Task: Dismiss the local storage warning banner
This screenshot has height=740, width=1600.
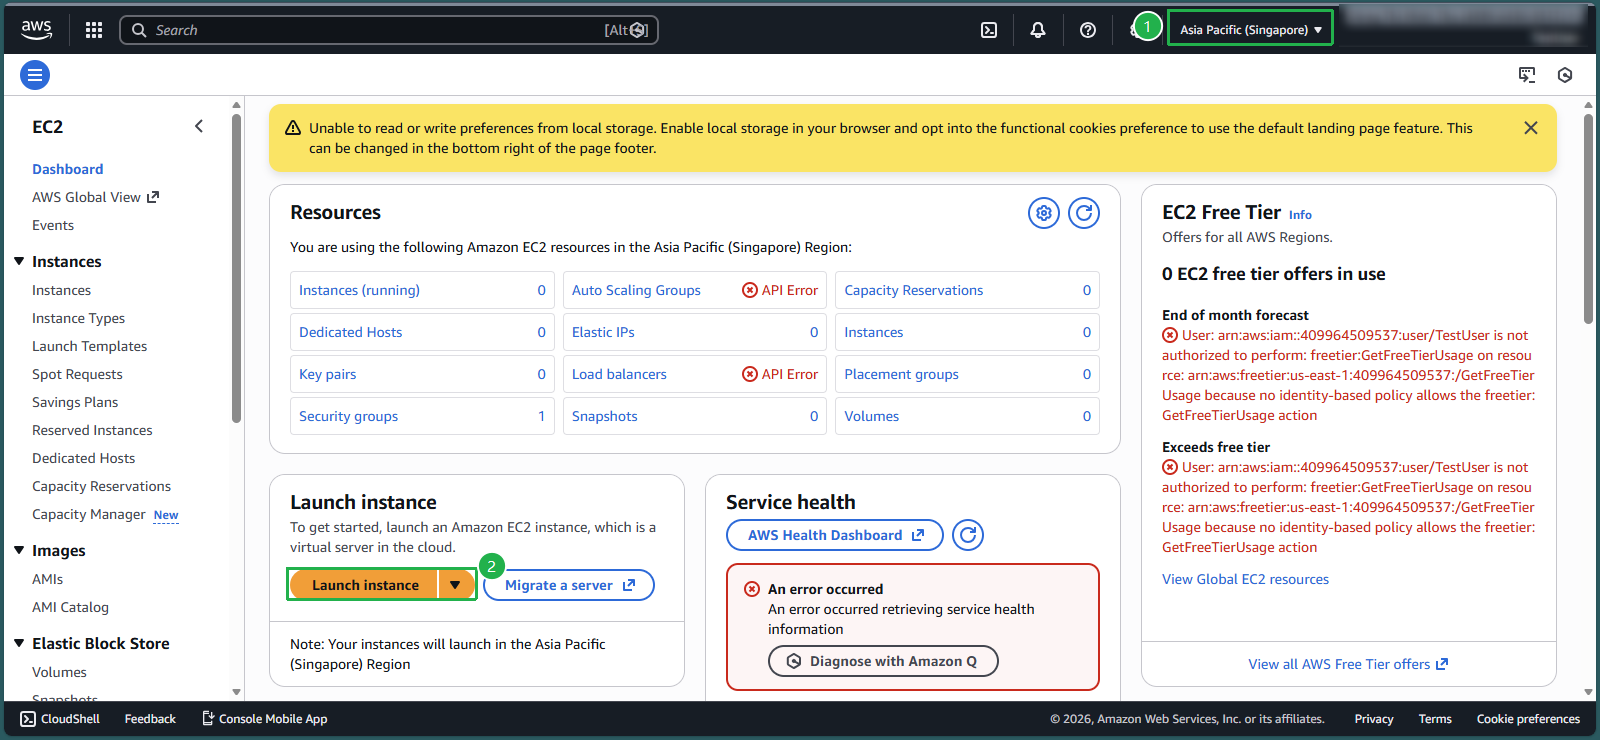Action: [x=1531, y=128]
